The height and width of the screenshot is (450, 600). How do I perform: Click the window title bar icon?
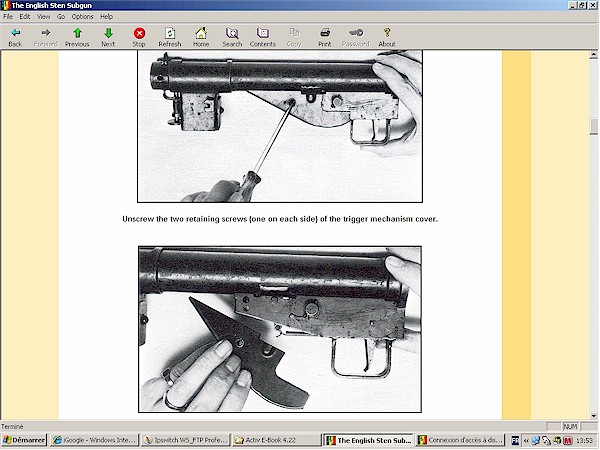click(x=6, y=5)
